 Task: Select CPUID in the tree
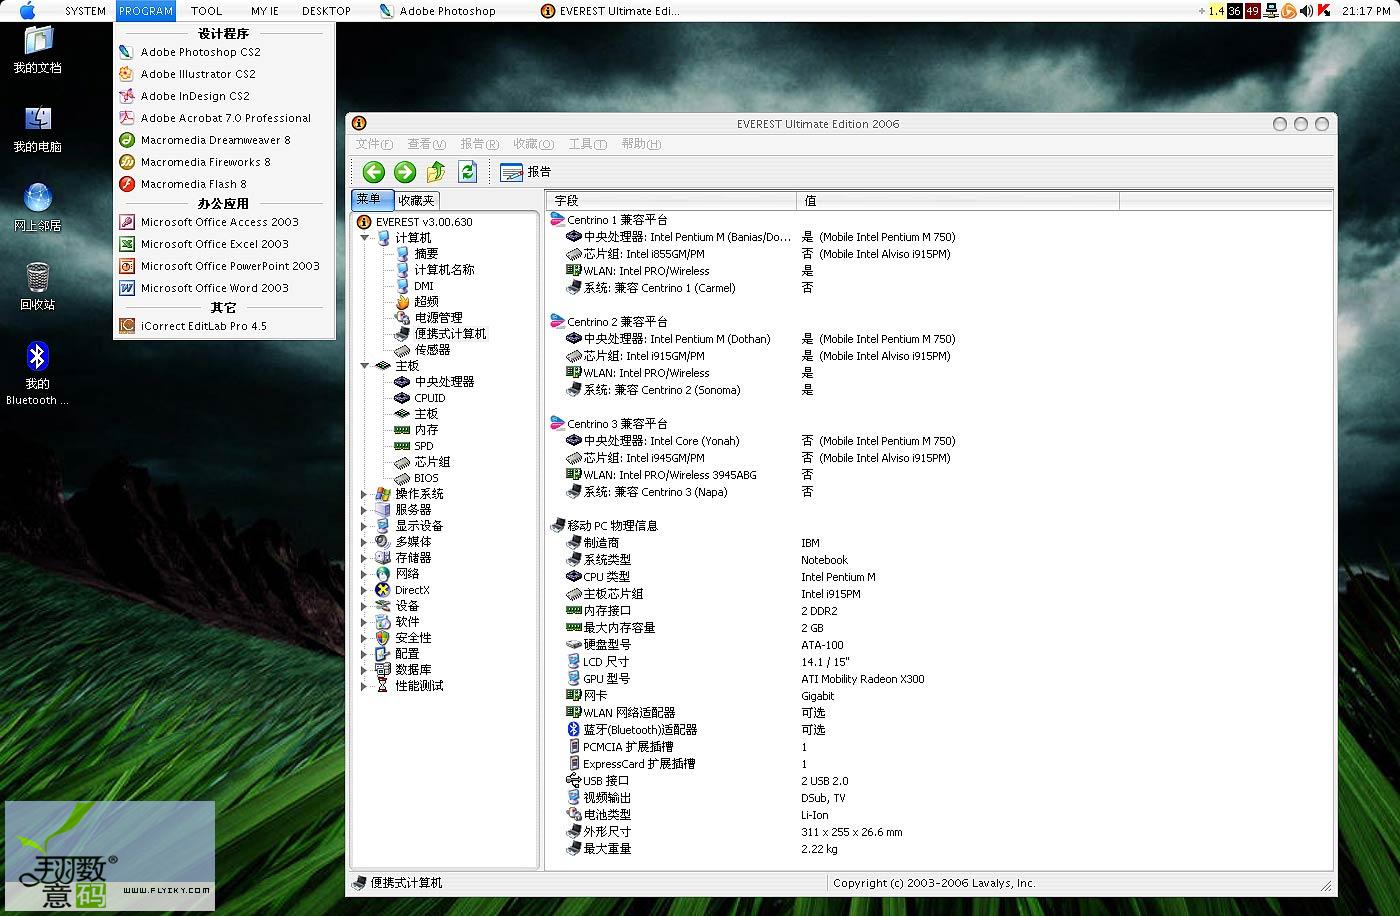[x=430, y=398]
